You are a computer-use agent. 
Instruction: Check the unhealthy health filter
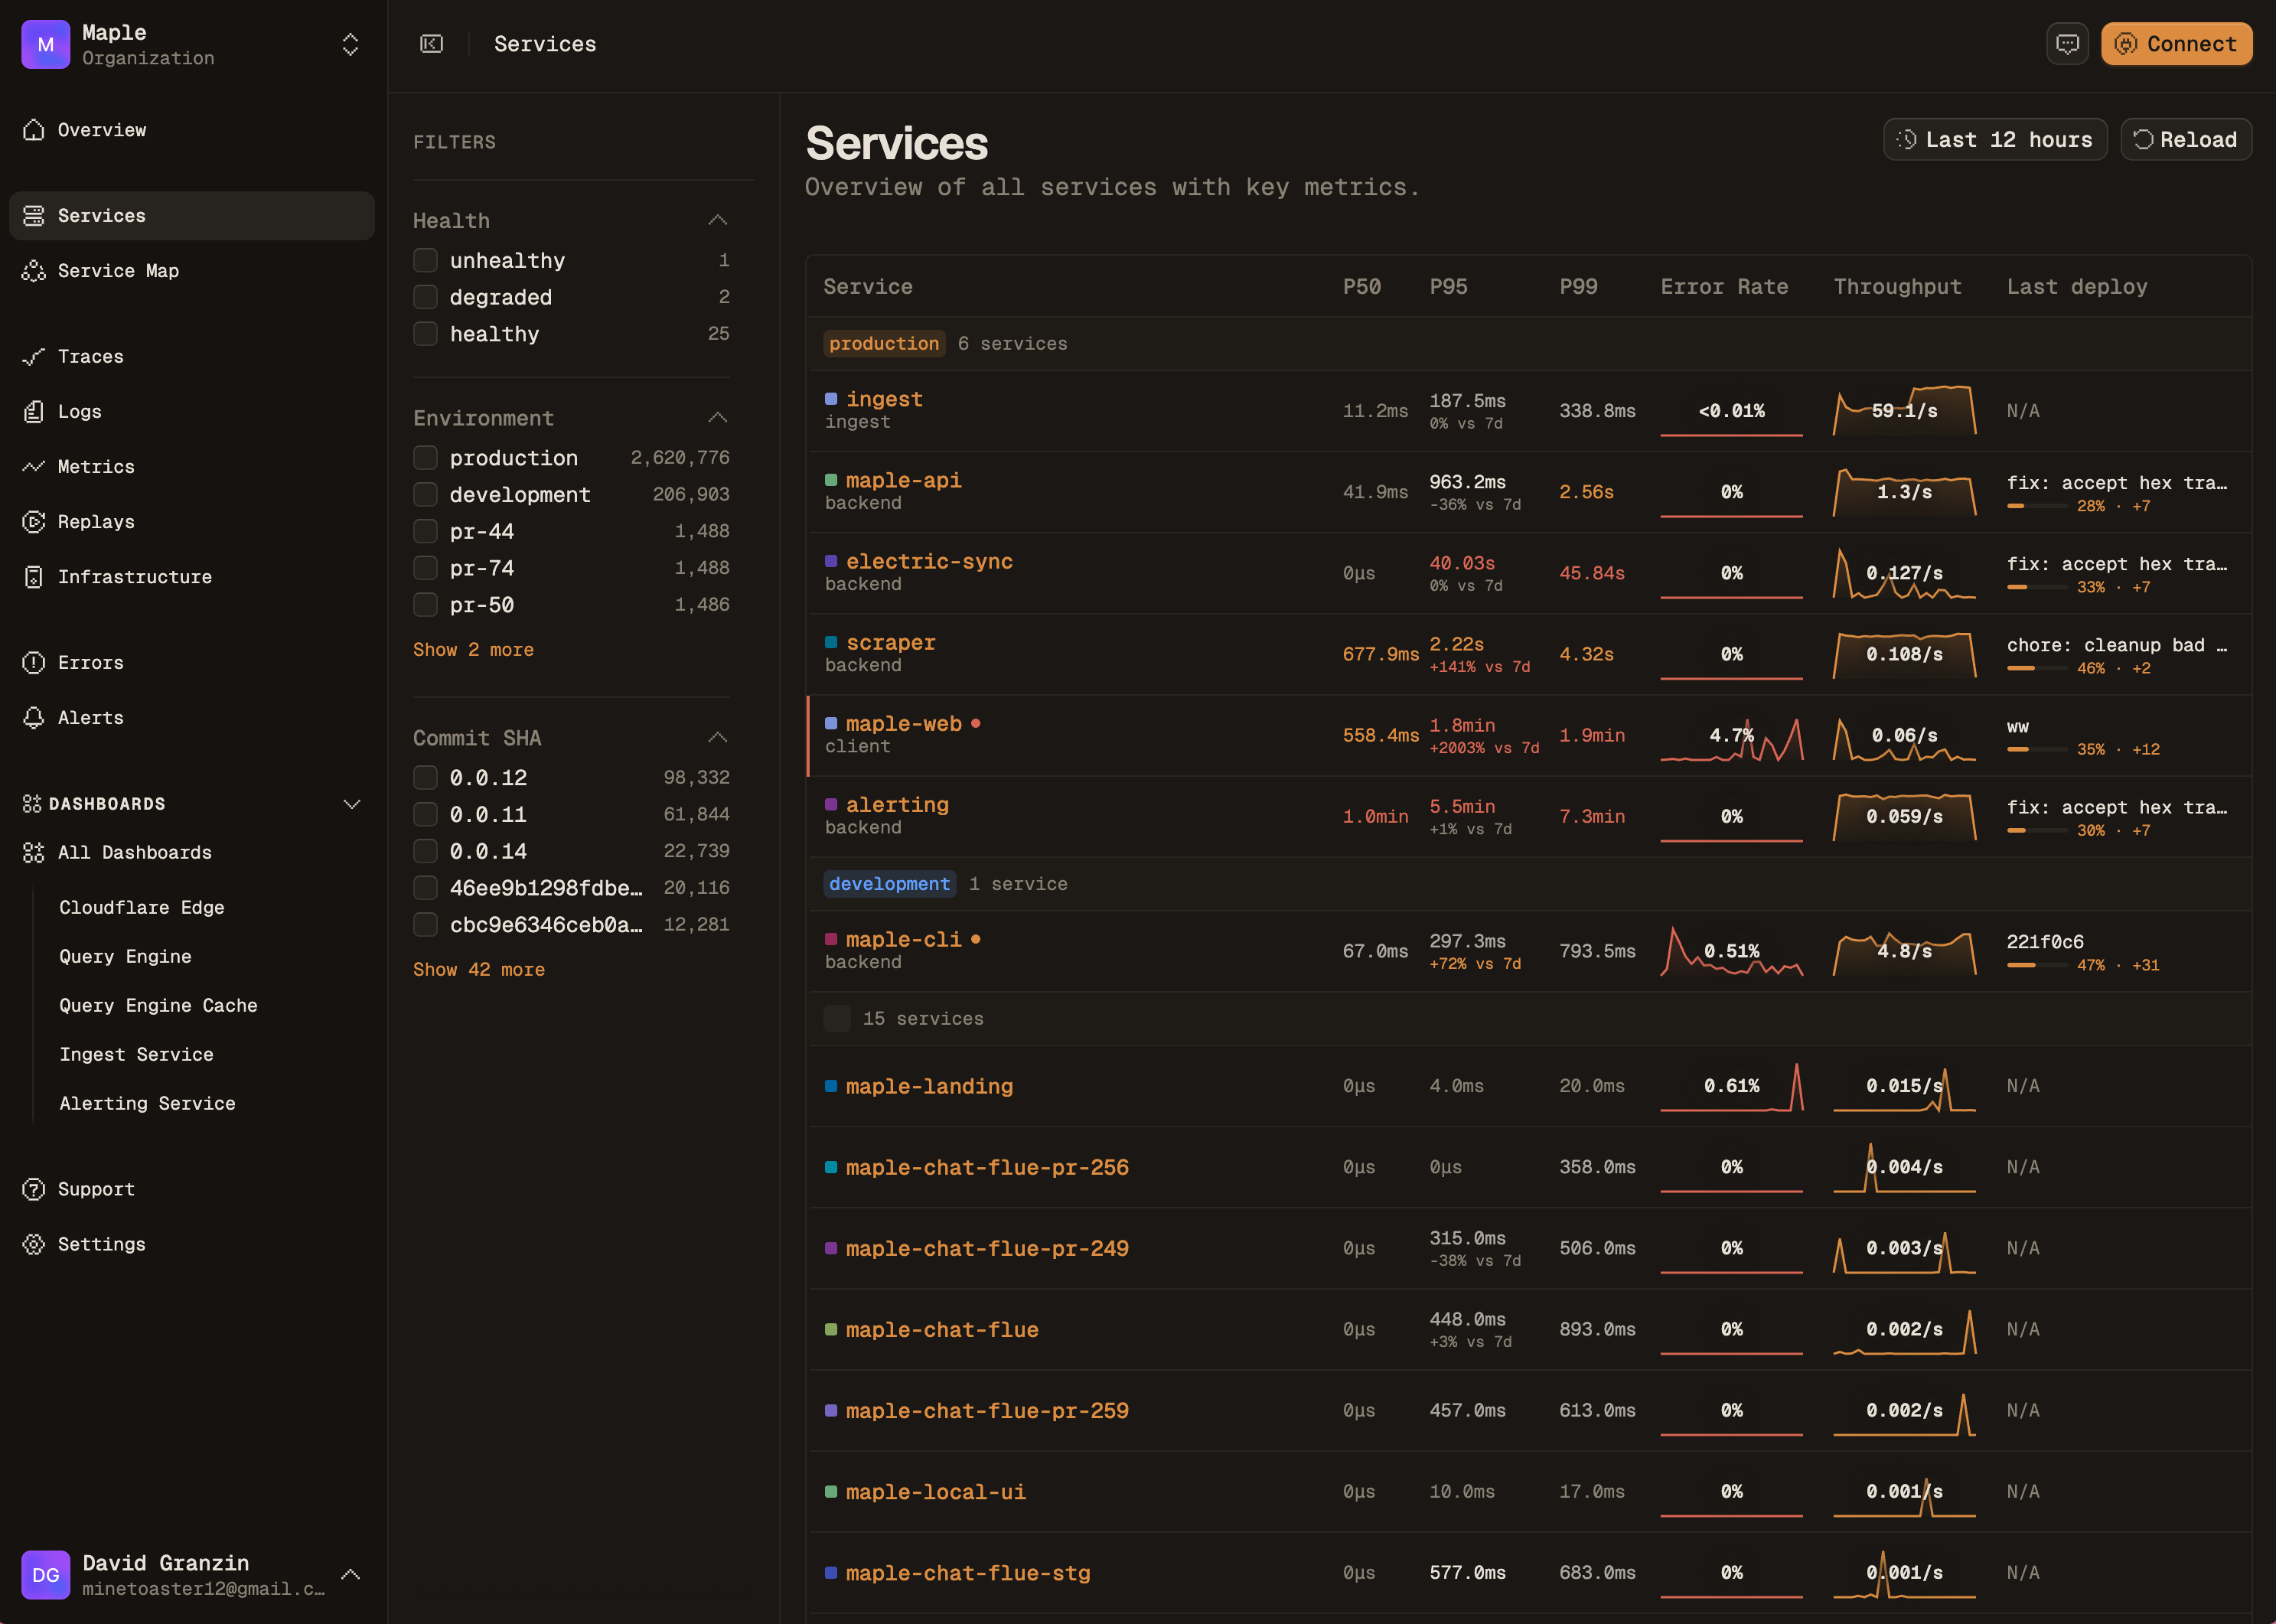click(x=426, y=261)
